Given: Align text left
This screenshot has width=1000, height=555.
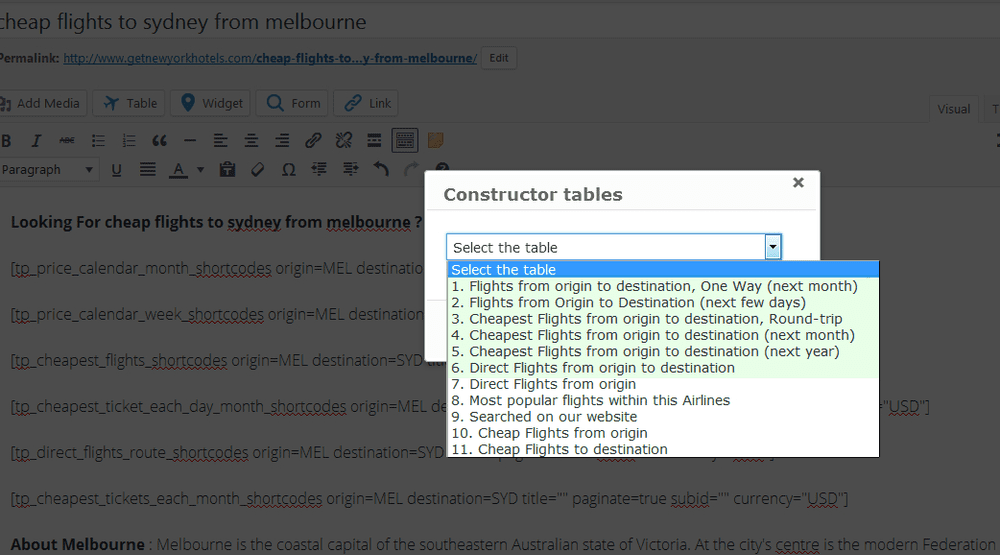Looking at the screenshot, I should pos(220,140).
